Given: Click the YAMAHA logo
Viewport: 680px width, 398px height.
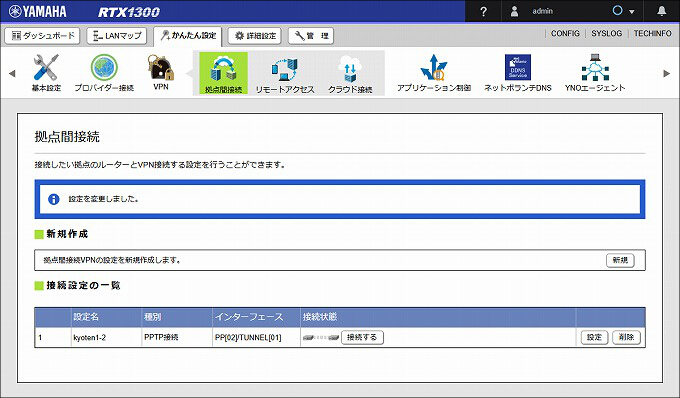Looking at the screenshot, I should [x=38, y=11].
